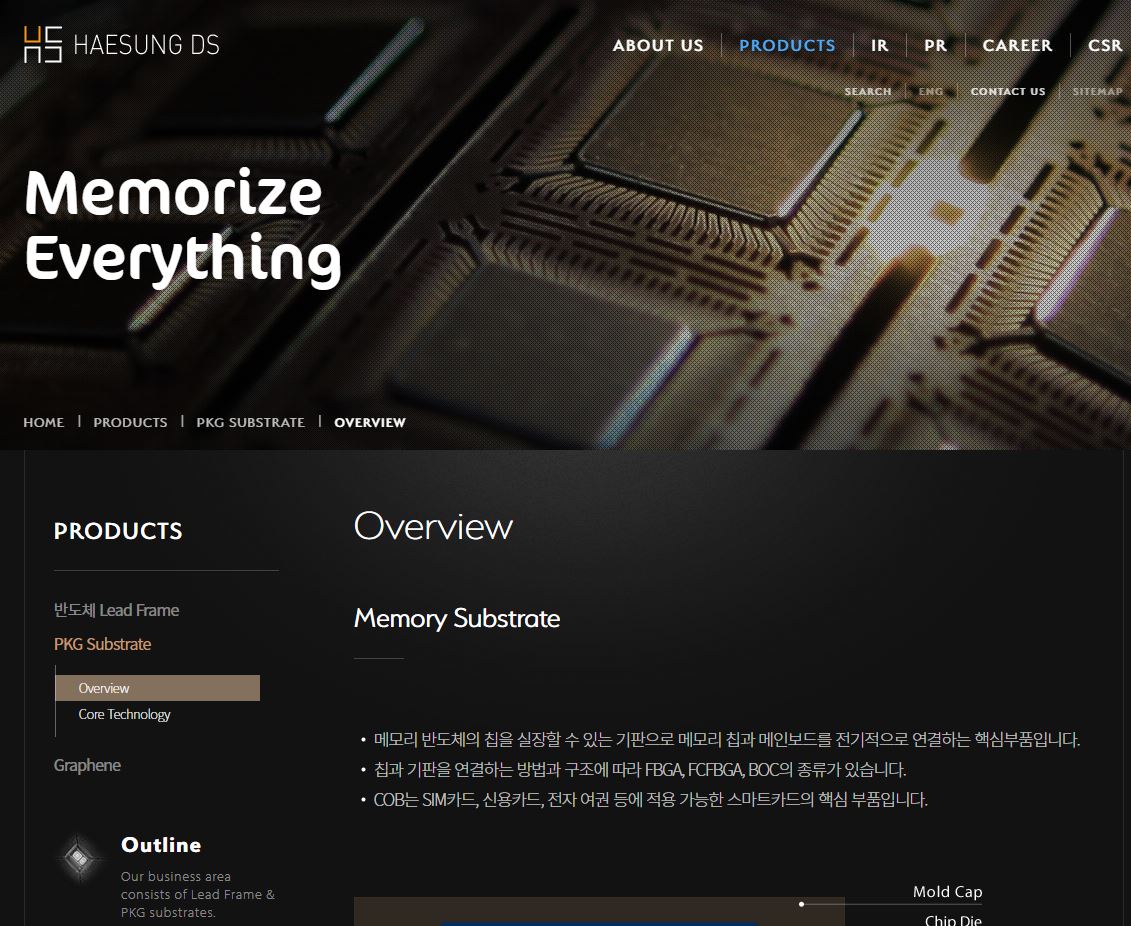1131x926 pixels.
Task: Open the CAREER menu
Action: pyautogui.click(x=1017, y=45)
